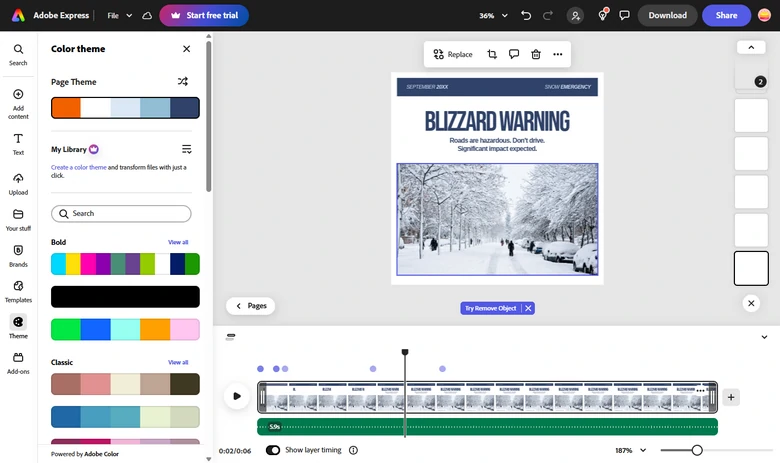Select the orange Page Theme swatch

click(66, 108)
